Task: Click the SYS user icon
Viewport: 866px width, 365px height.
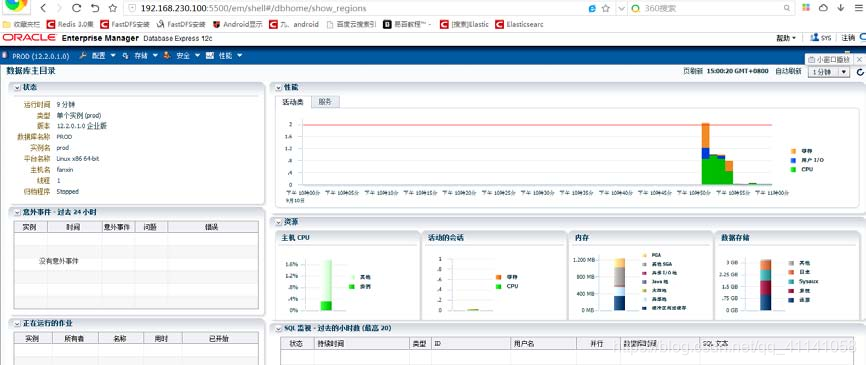Action: click(814, 38)
